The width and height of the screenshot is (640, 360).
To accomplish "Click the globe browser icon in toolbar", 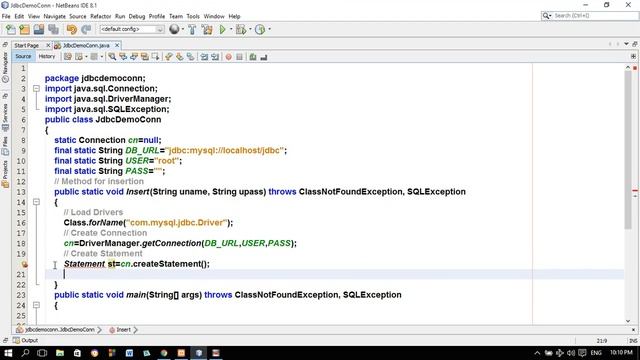I will [x=174, y=29].
